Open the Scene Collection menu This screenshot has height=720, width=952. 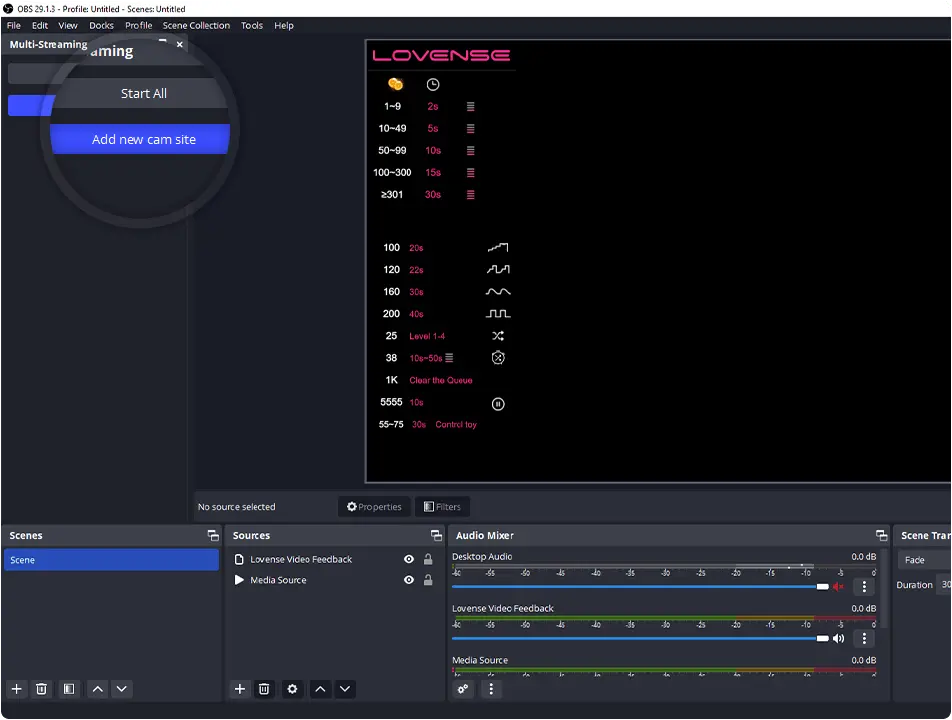[196, 25]
